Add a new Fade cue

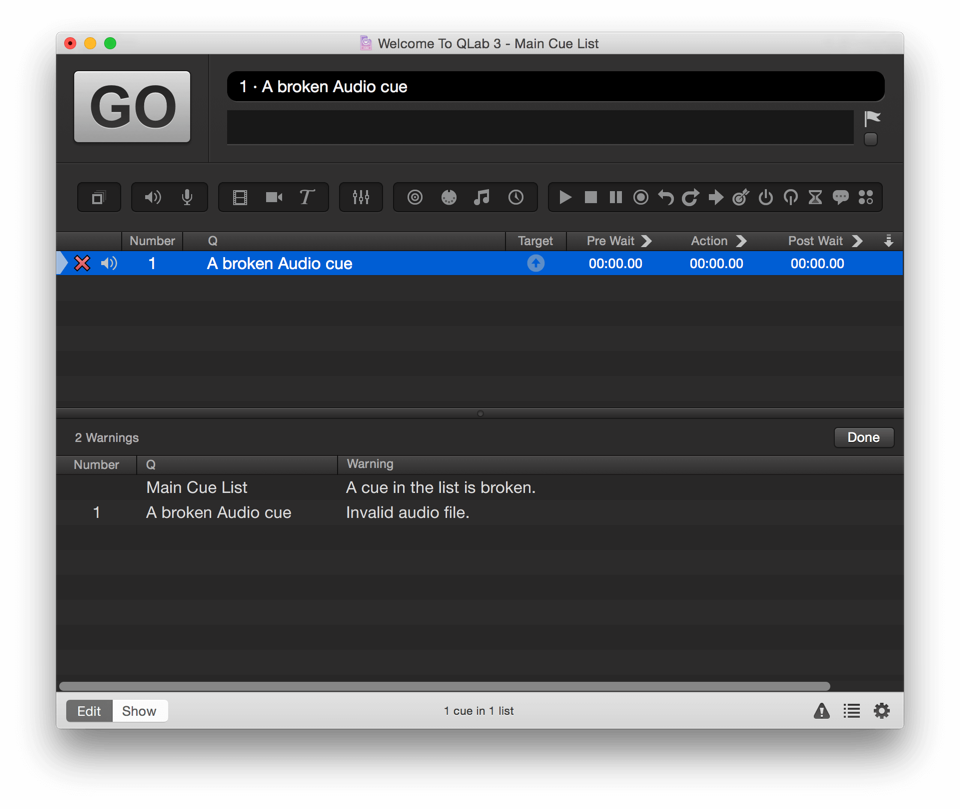click(x=361, y=198)
